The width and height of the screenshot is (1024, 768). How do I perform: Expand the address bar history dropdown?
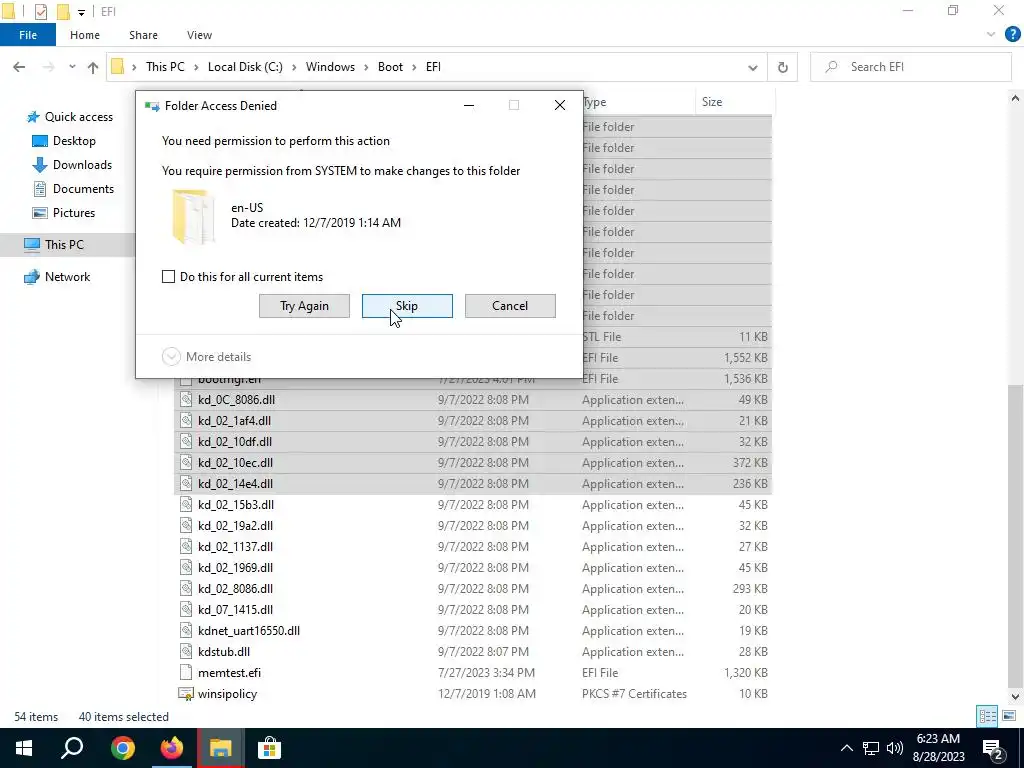coord(752,67)
